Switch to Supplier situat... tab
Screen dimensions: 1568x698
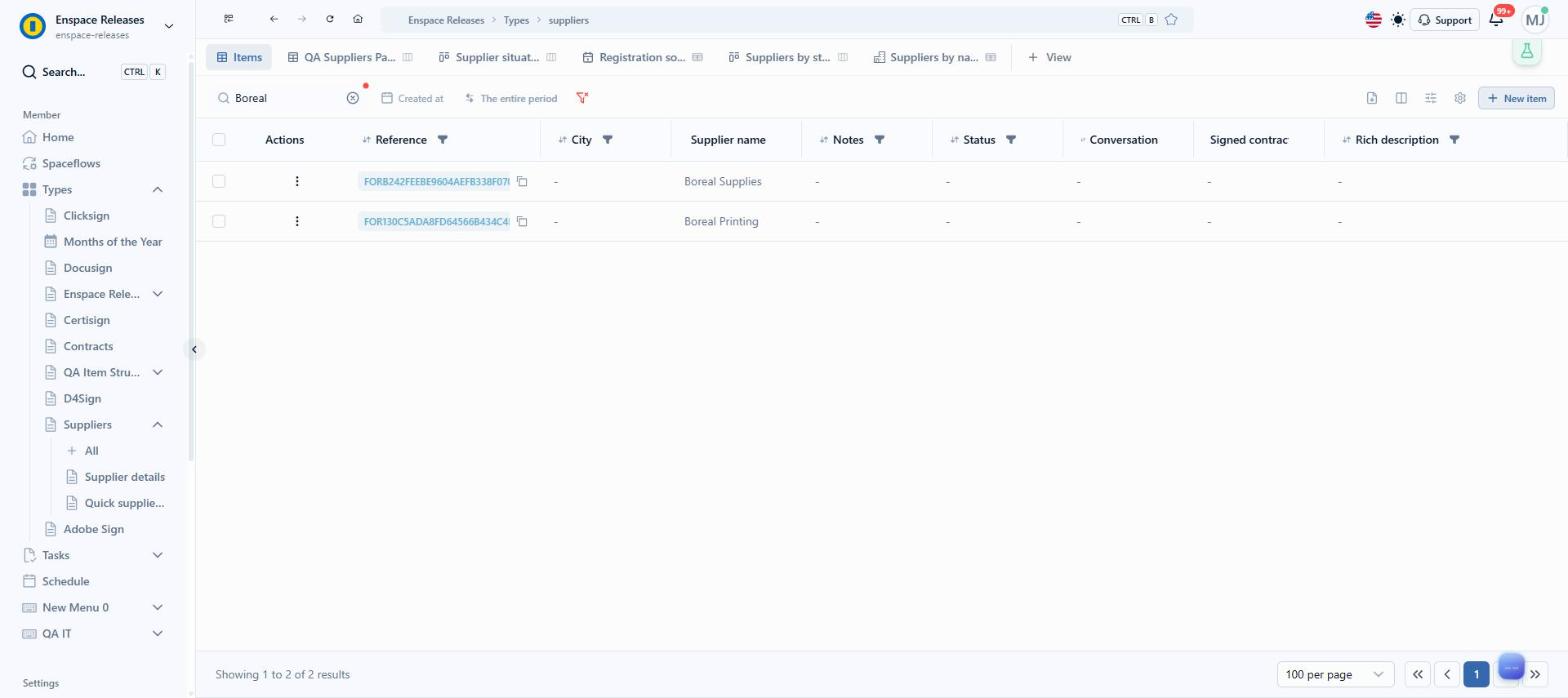pos(497,57)
